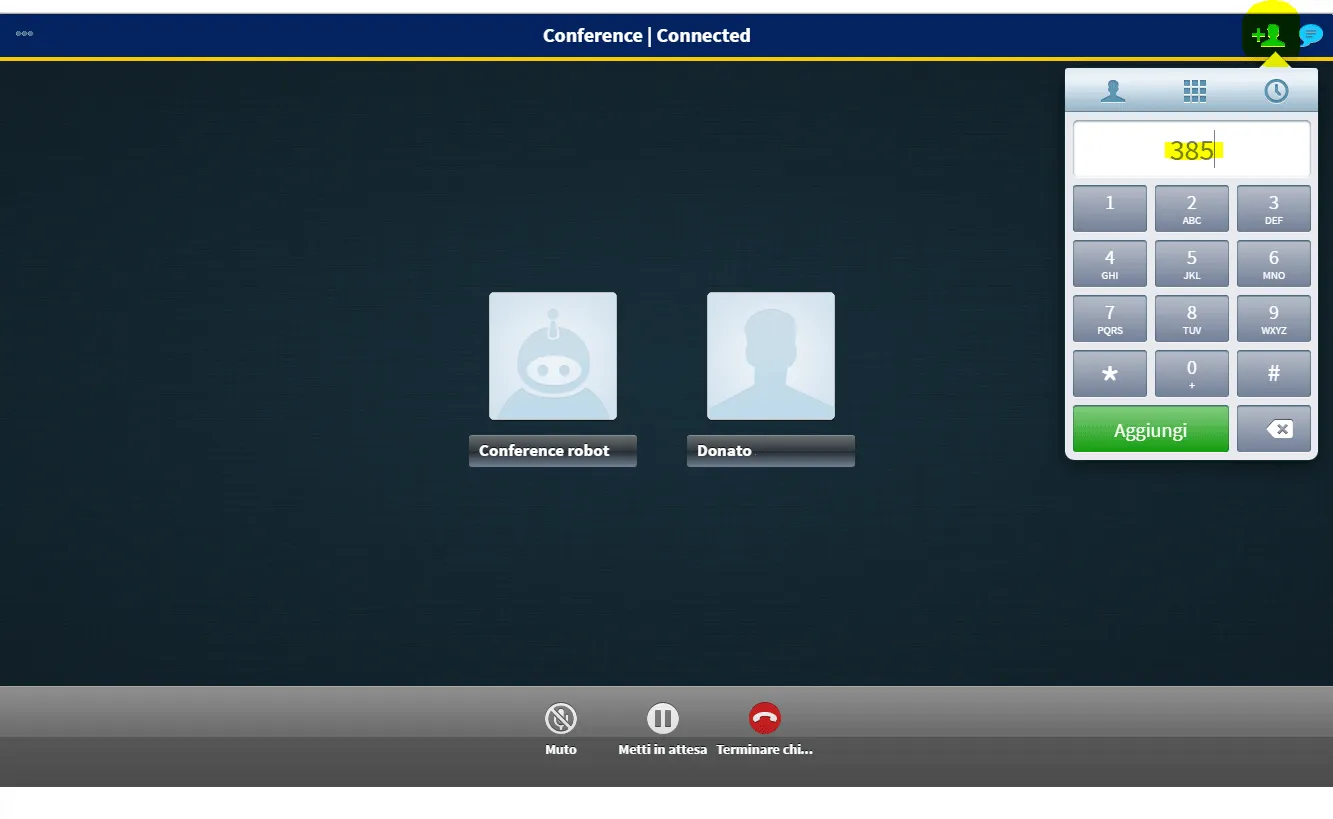Toggle Metti in attesa hold button

click(662, 719)
